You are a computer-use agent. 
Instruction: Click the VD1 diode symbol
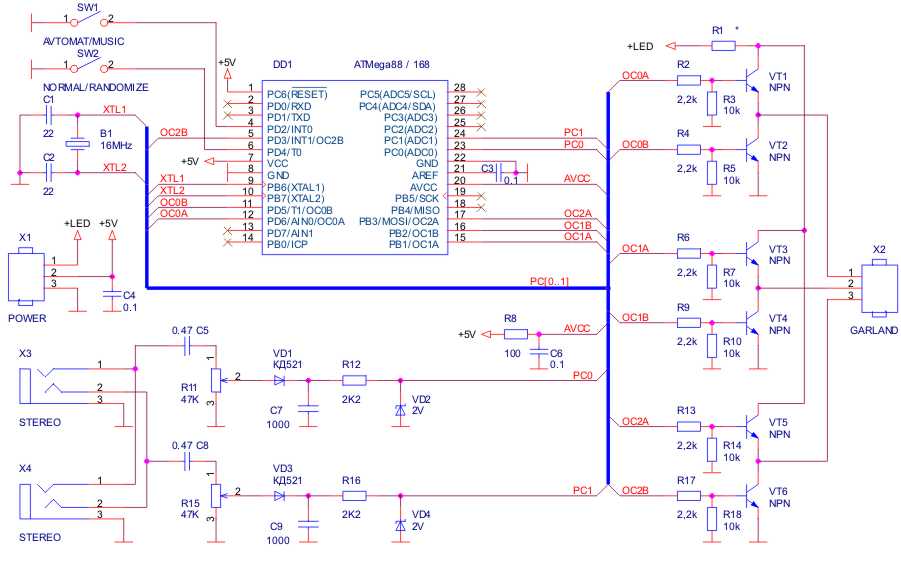tap(280, 380)
